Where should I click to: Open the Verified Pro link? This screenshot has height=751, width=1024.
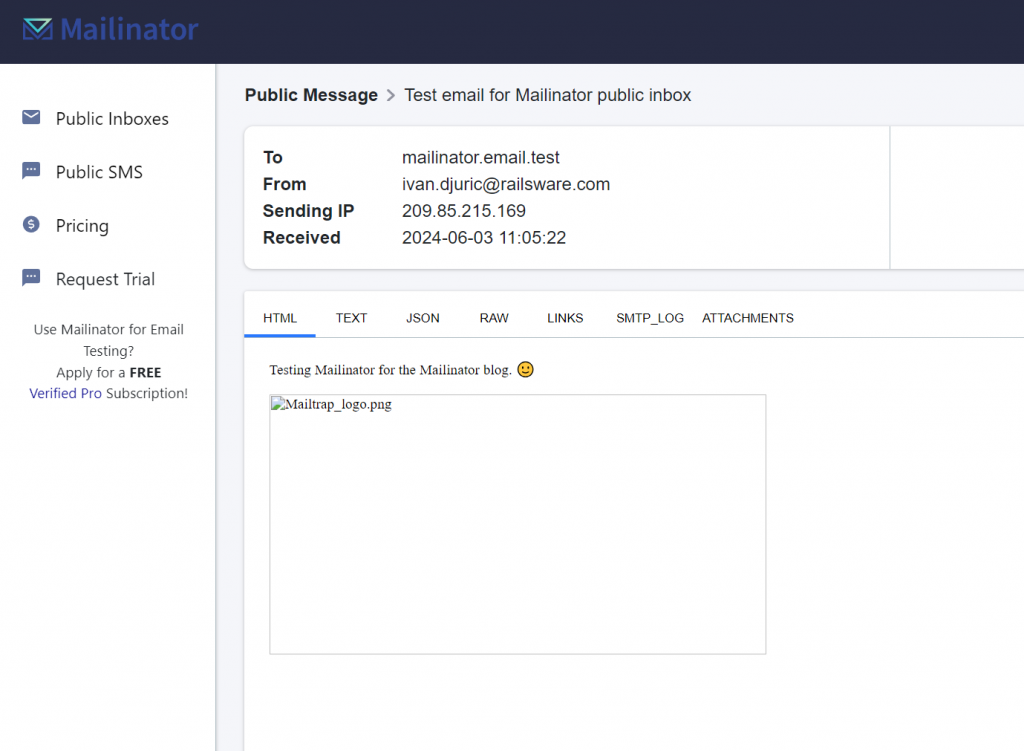(x=65, y=393)
